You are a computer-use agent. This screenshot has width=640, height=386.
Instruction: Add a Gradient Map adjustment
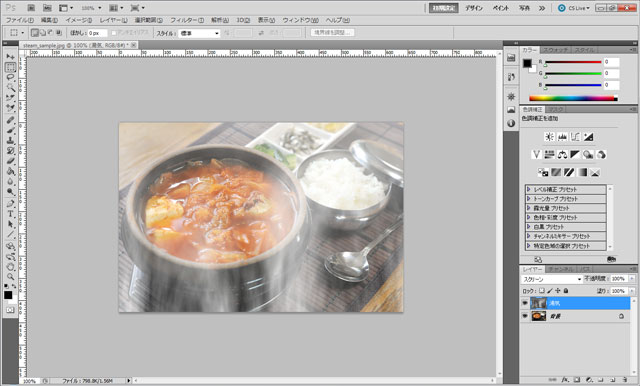[582, 172]
